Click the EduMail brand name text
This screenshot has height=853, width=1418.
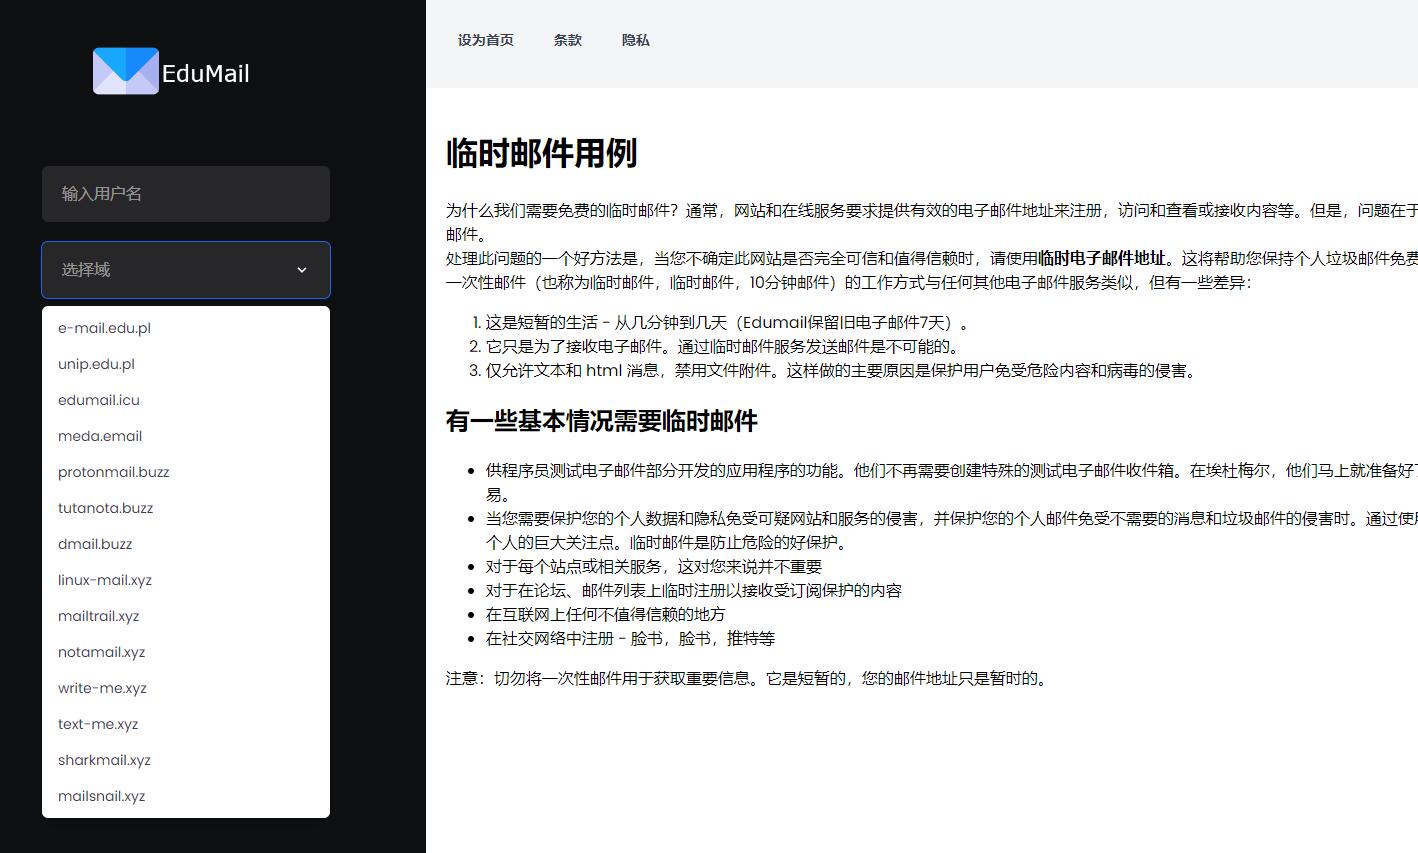click(x=205, y=74)
